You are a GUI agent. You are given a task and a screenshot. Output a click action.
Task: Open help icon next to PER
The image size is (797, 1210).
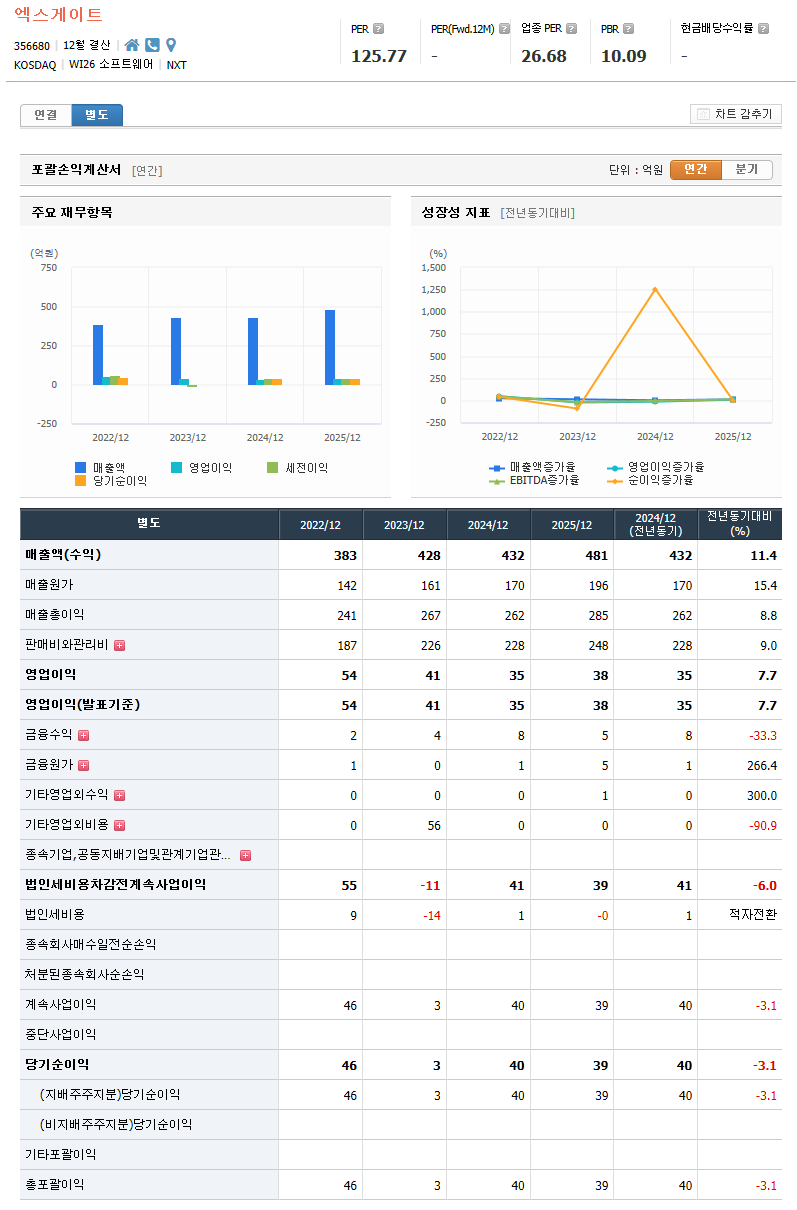tap(378, 29)
